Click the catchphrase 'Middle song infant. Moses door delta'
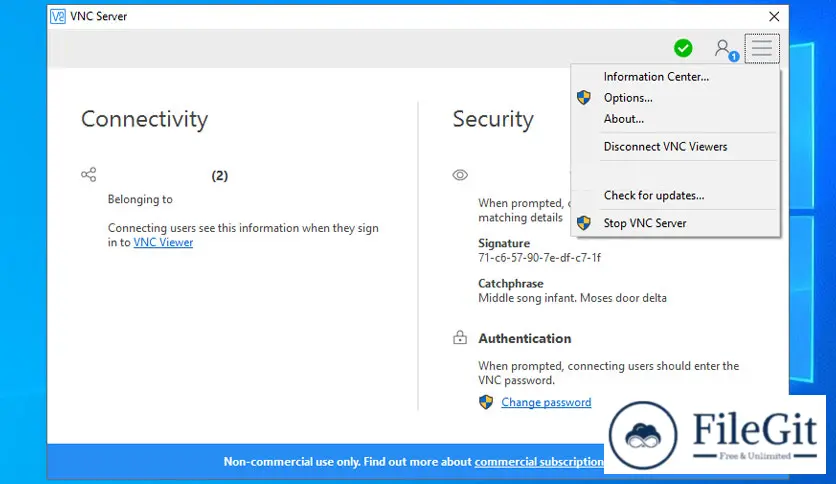This screenshot has height=484, width=836. coord(572,298)
